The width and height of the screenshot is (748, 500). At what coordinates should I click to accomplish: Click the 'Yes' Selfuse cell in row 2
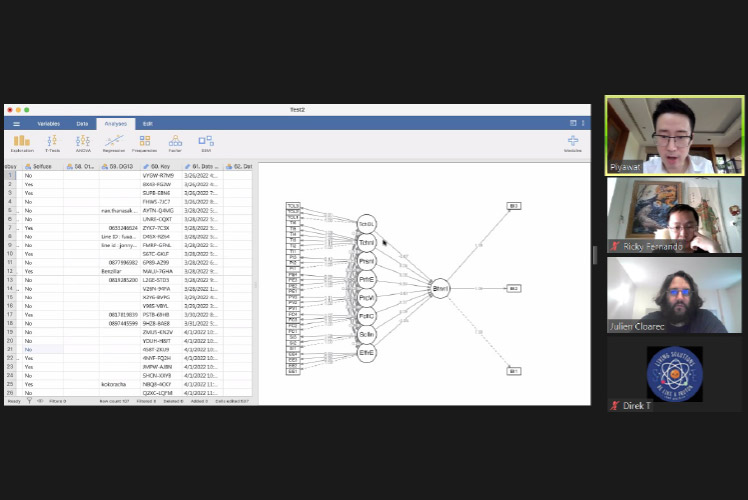(x=42, y=184)
